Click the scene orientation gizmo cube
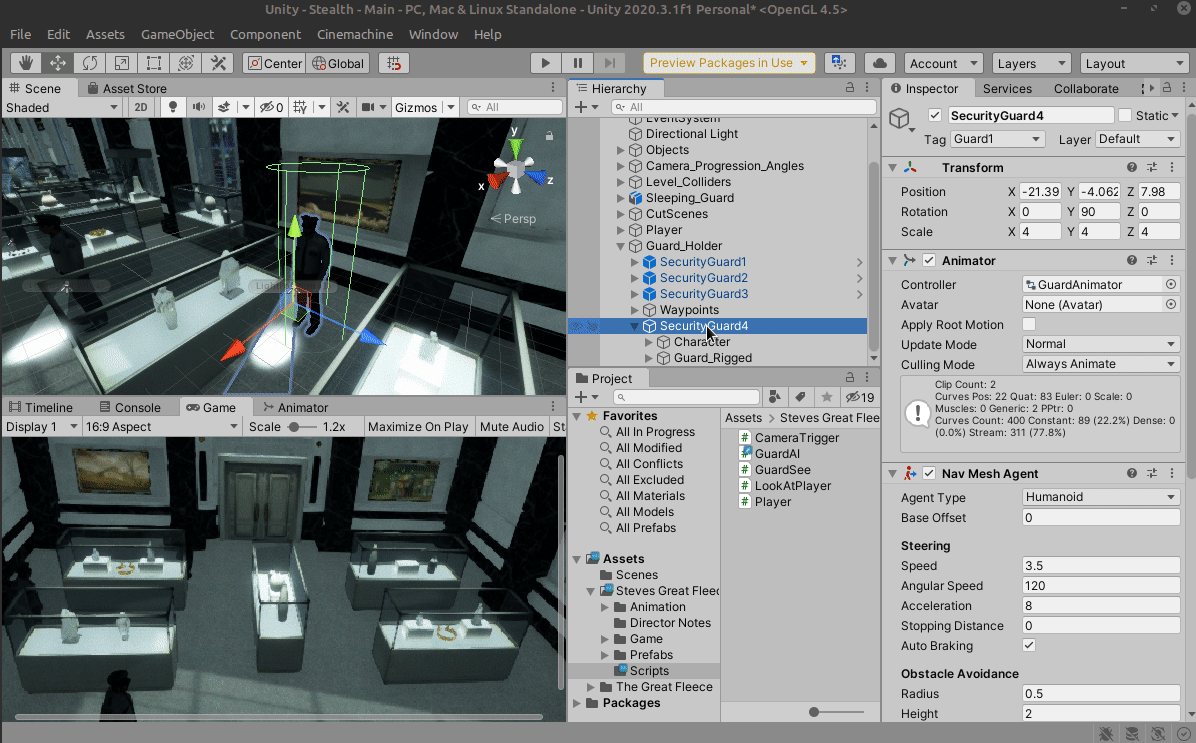1196x743 pixels. 517,167
